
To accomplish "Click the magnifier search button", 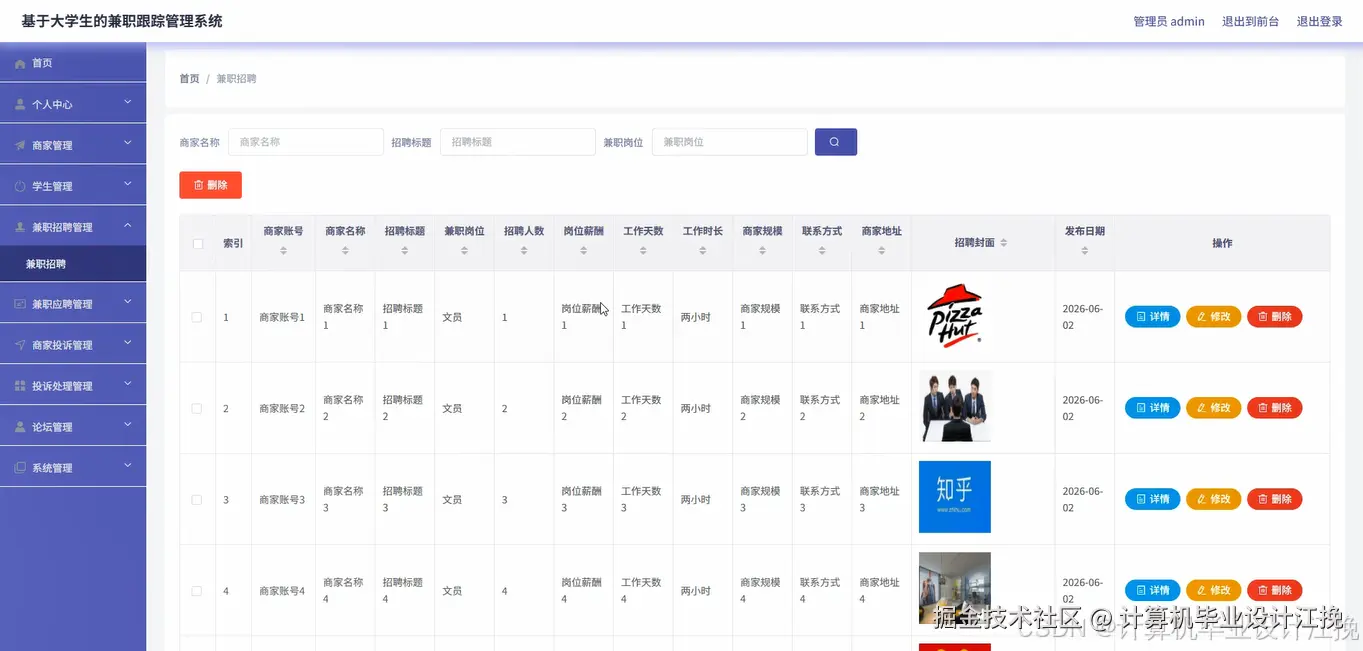I will (x=836, y=142).
